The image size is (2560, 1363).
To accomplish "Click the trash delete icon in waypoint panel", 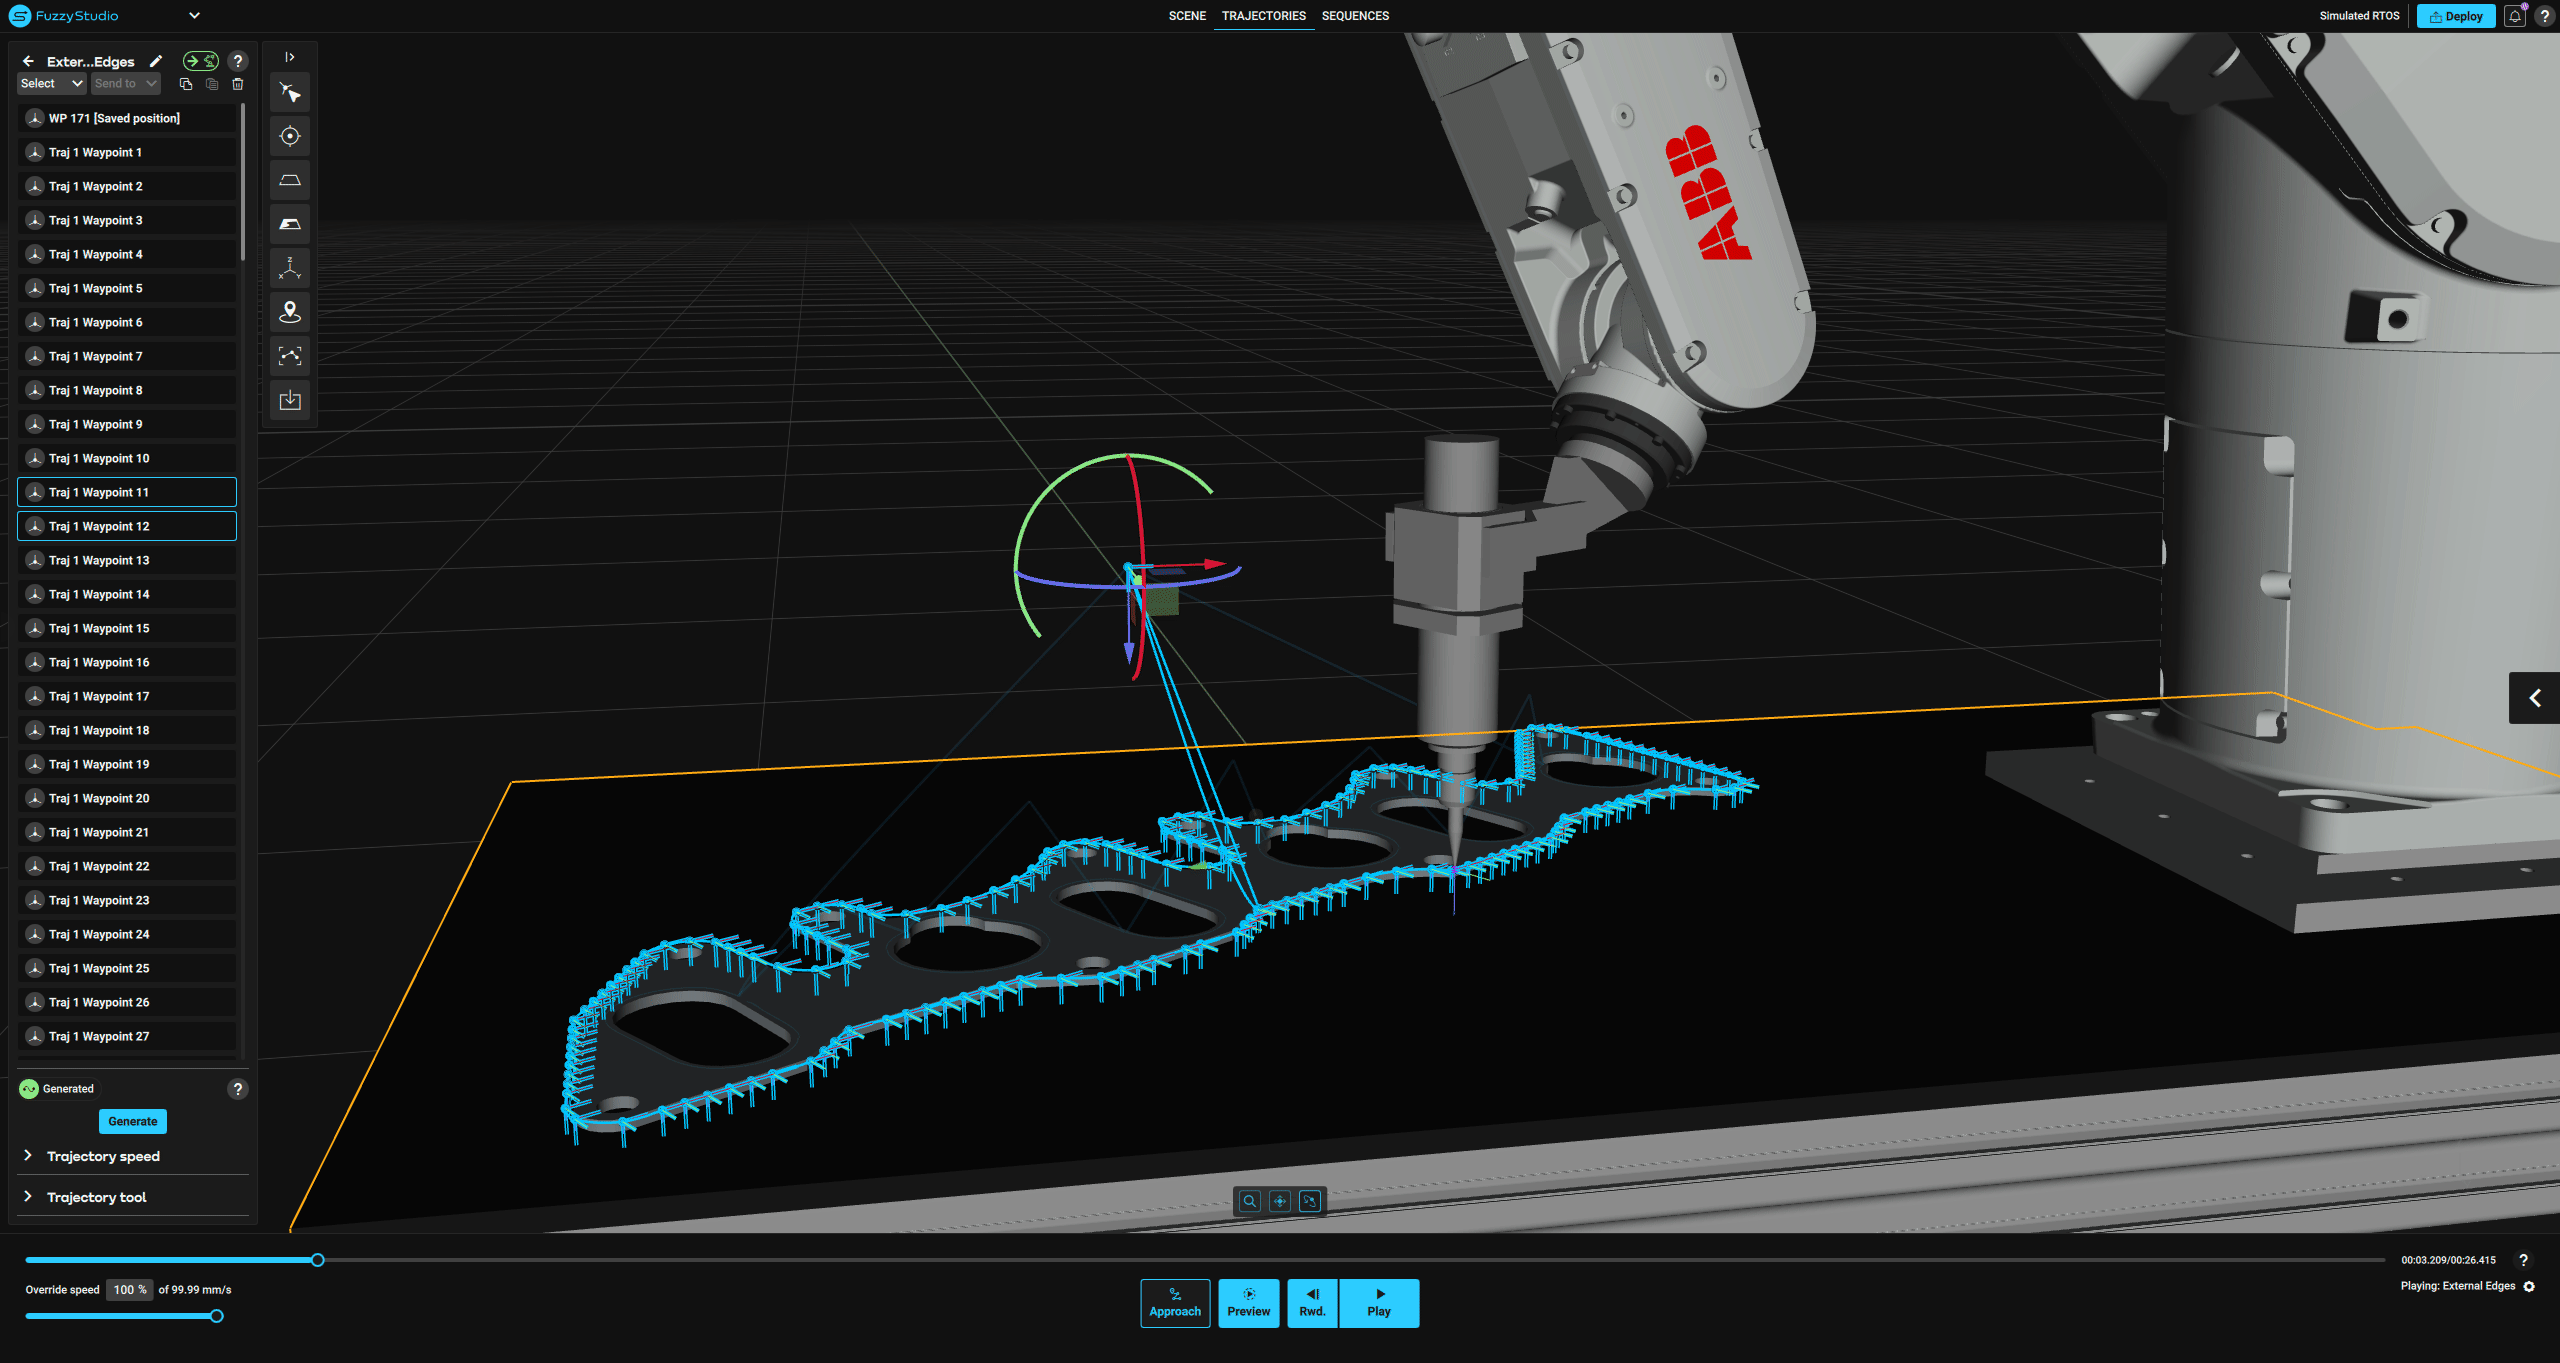I will pos(238,84).
